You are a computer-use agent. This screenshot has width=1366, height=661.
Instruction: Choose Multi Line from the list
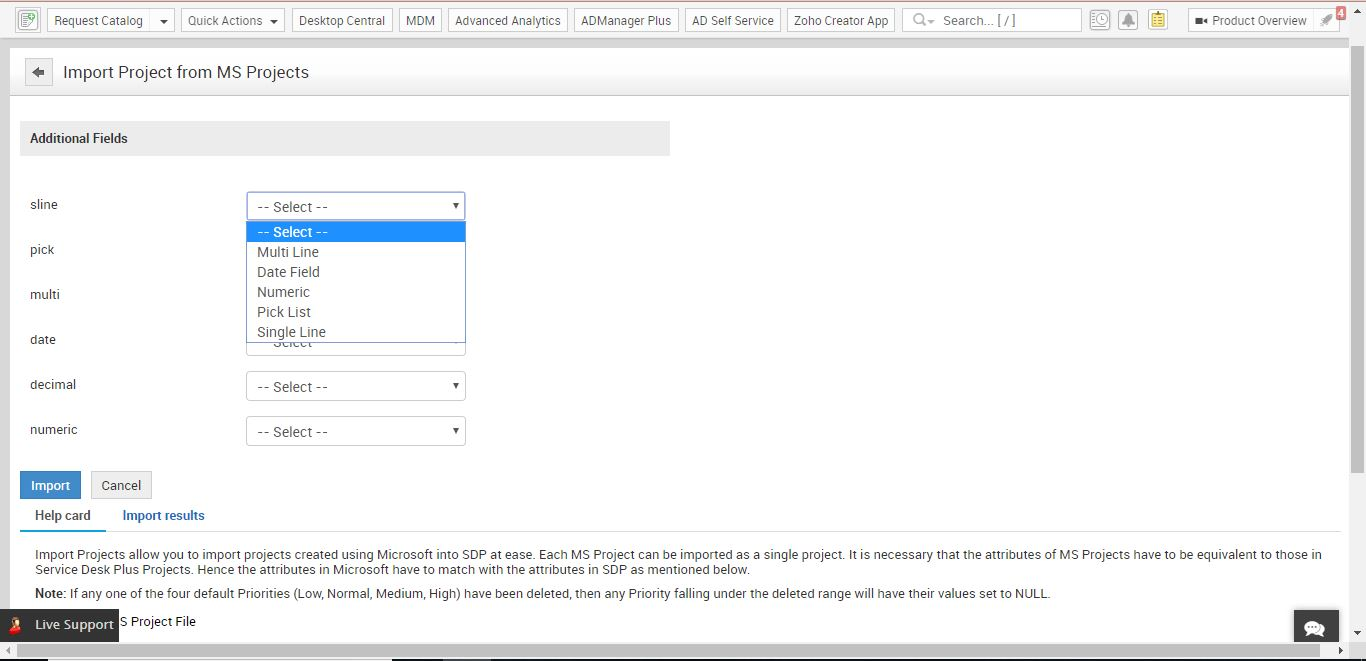tap(356, 252)
